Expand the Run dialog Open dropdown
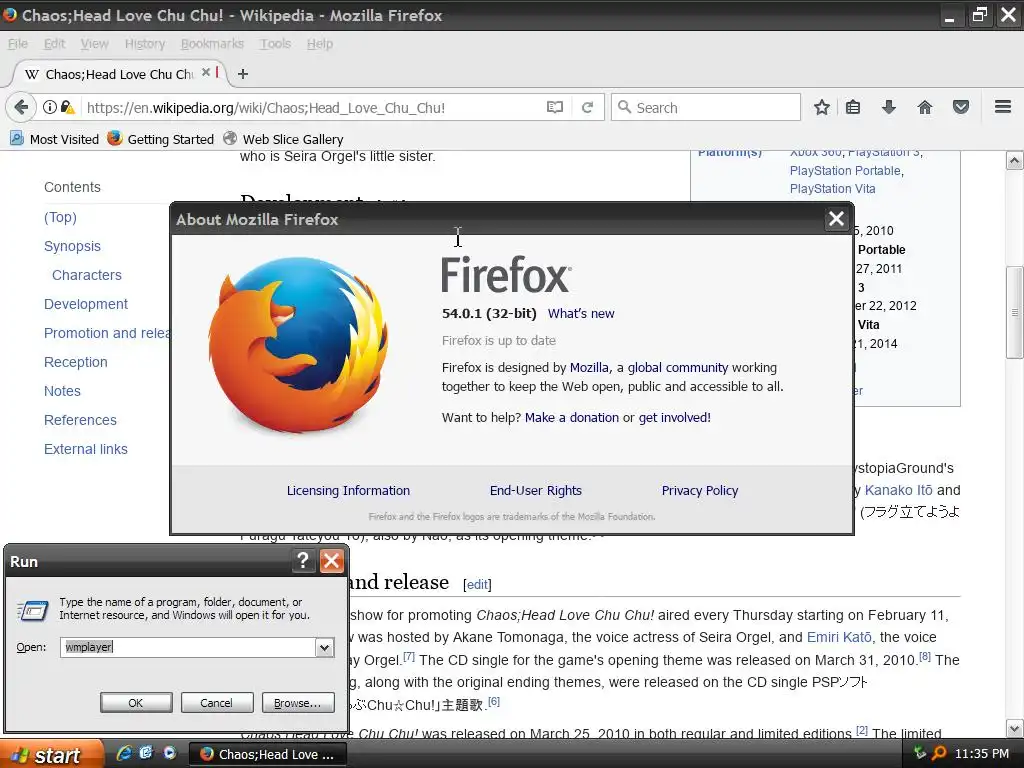The height and width of the screenshot is (768, 1024). point(325,647)
